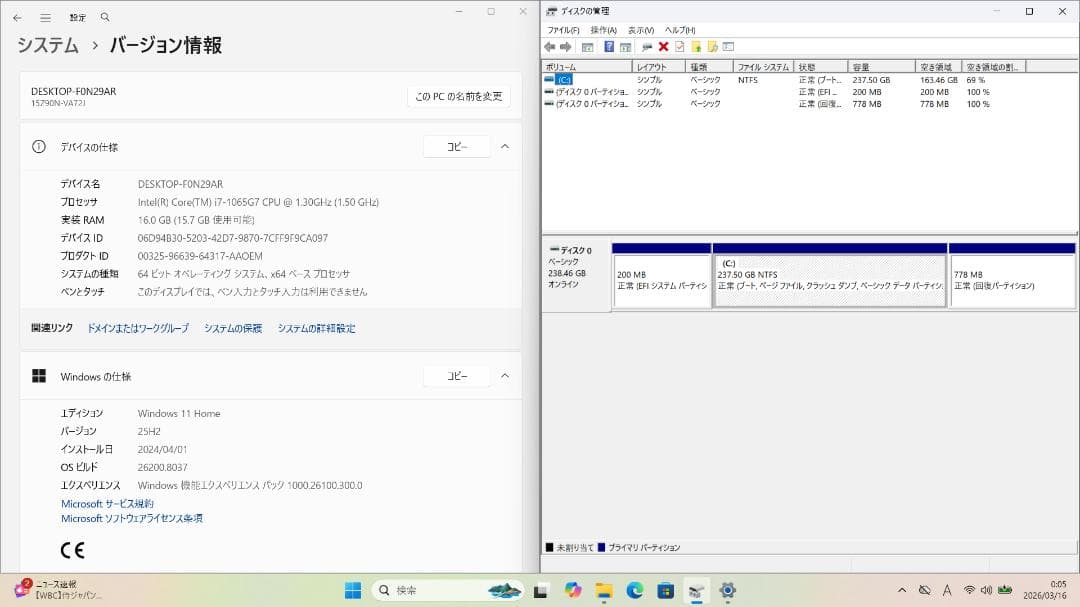Click the red X delete icon in toolbar

coord(663,47)
